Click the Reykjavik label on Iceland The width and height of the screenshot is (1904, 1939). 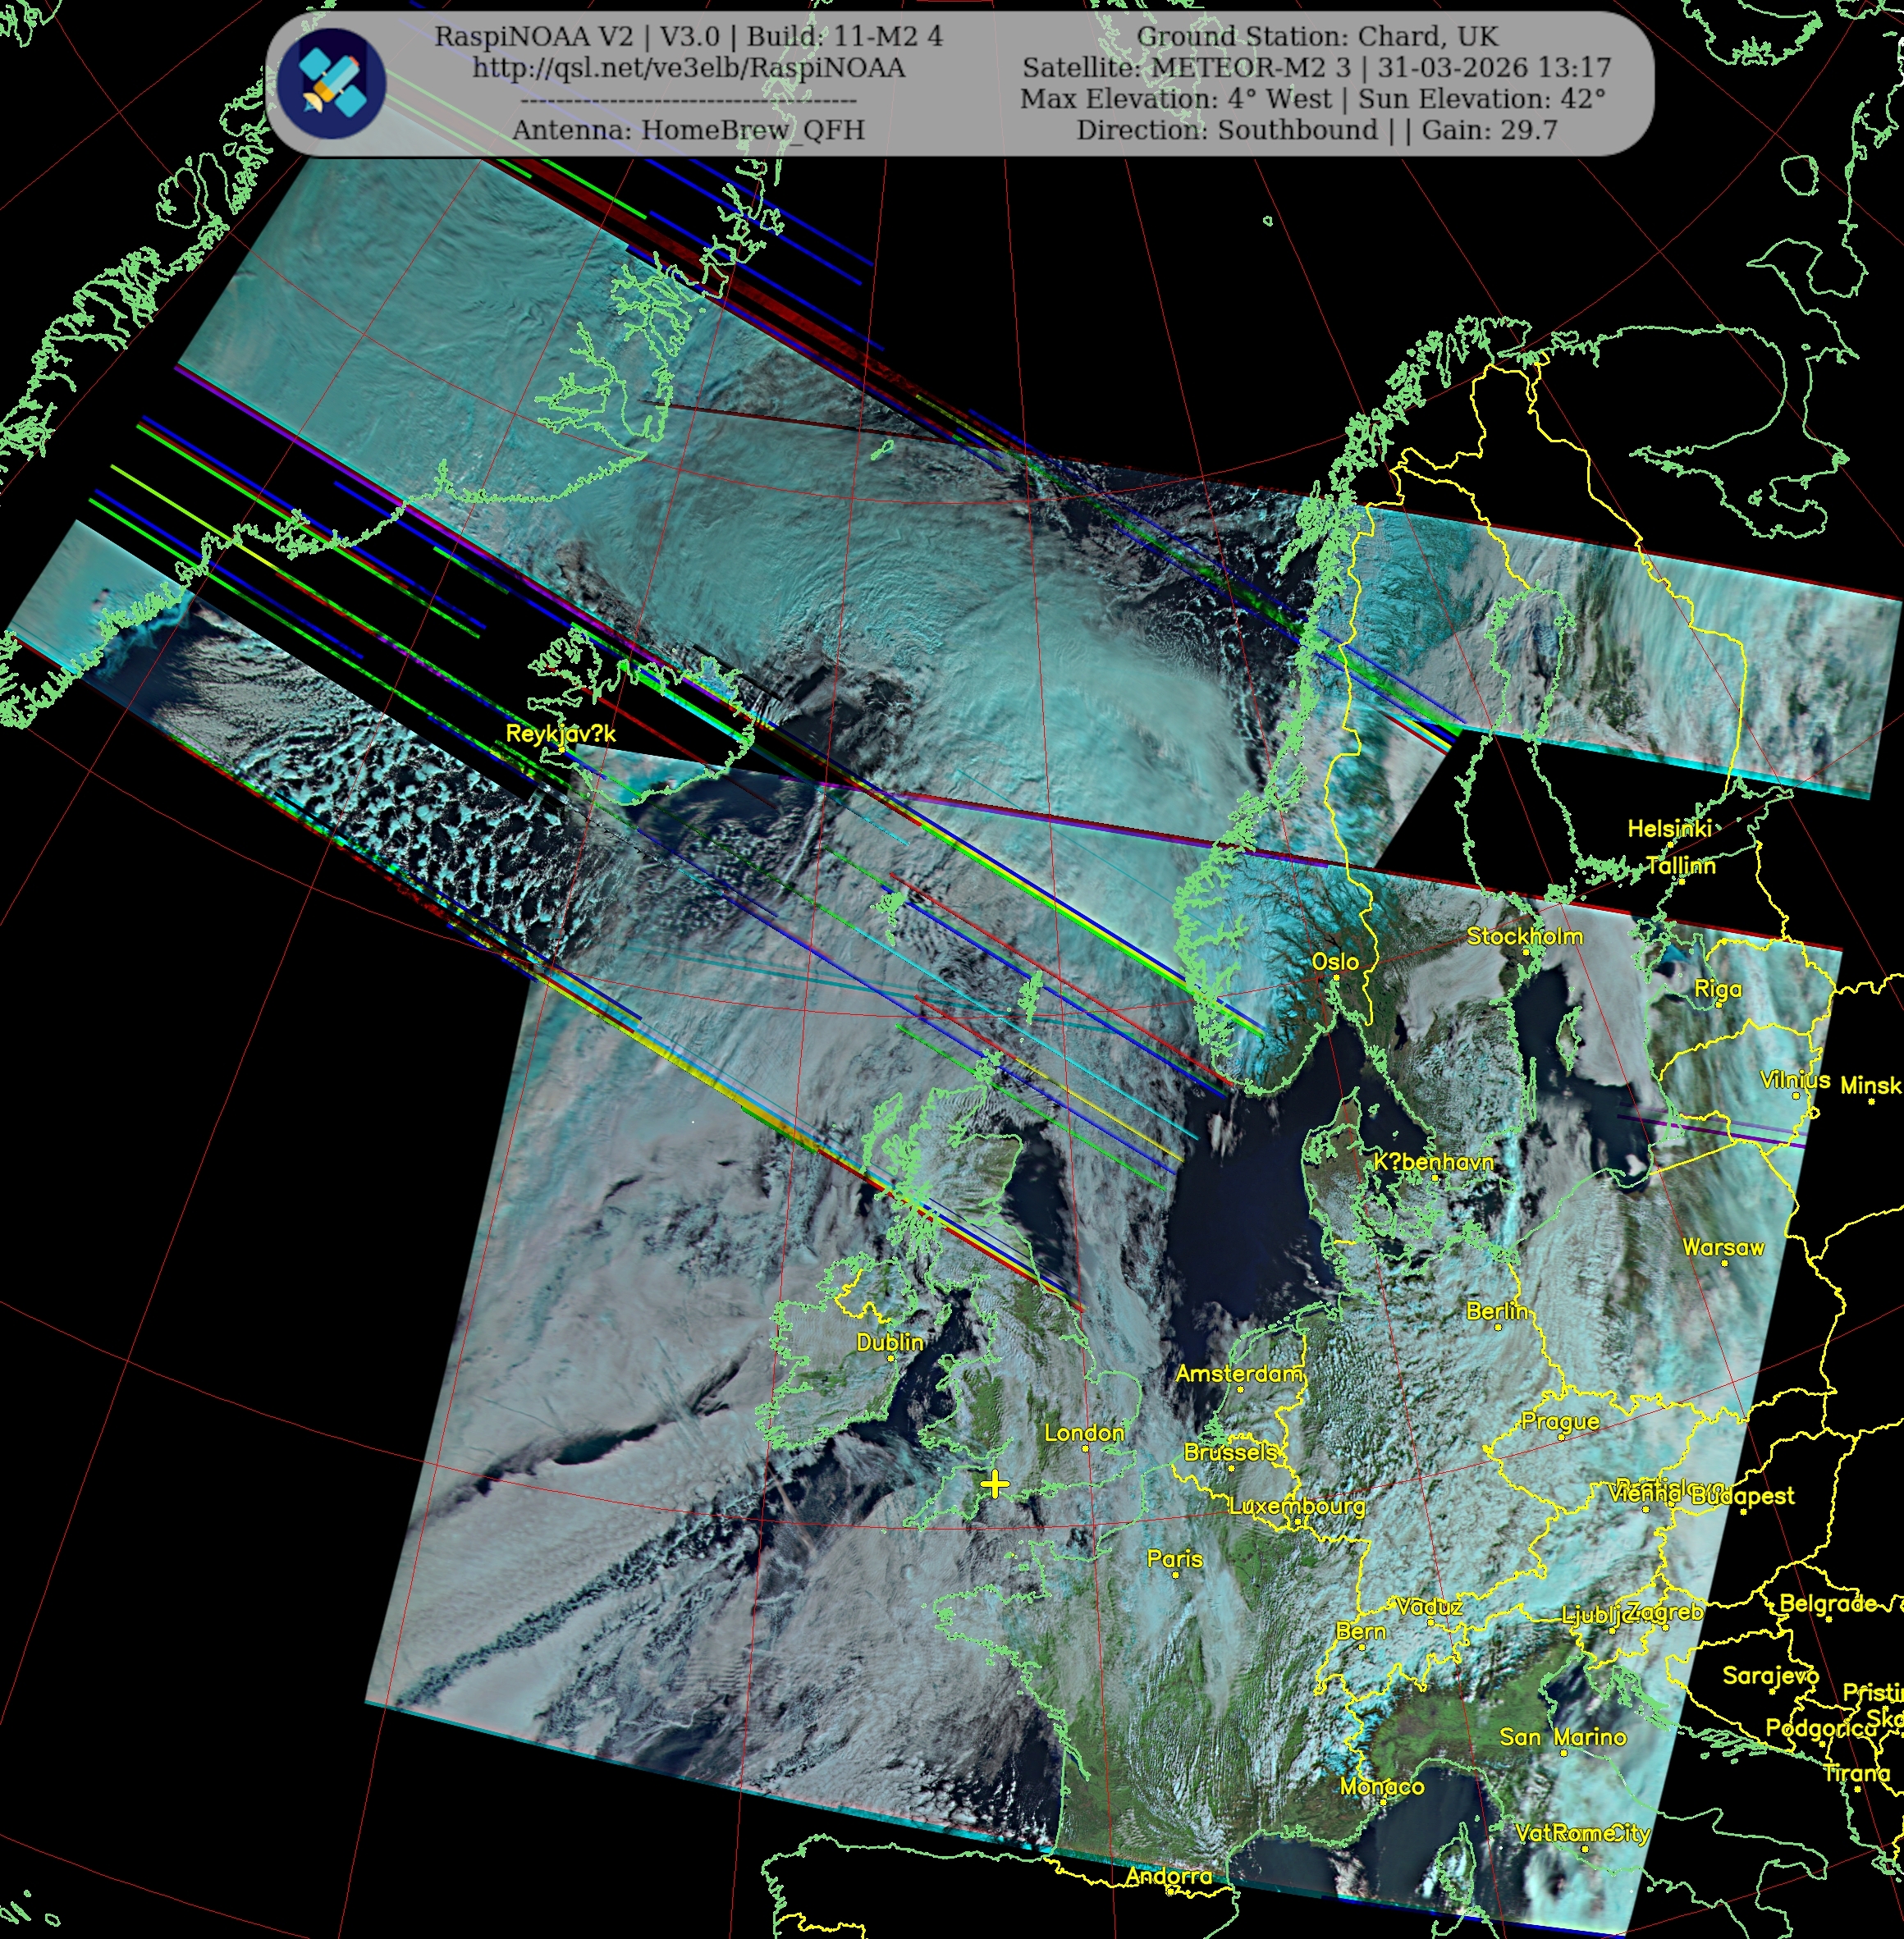tap(560, 734)
